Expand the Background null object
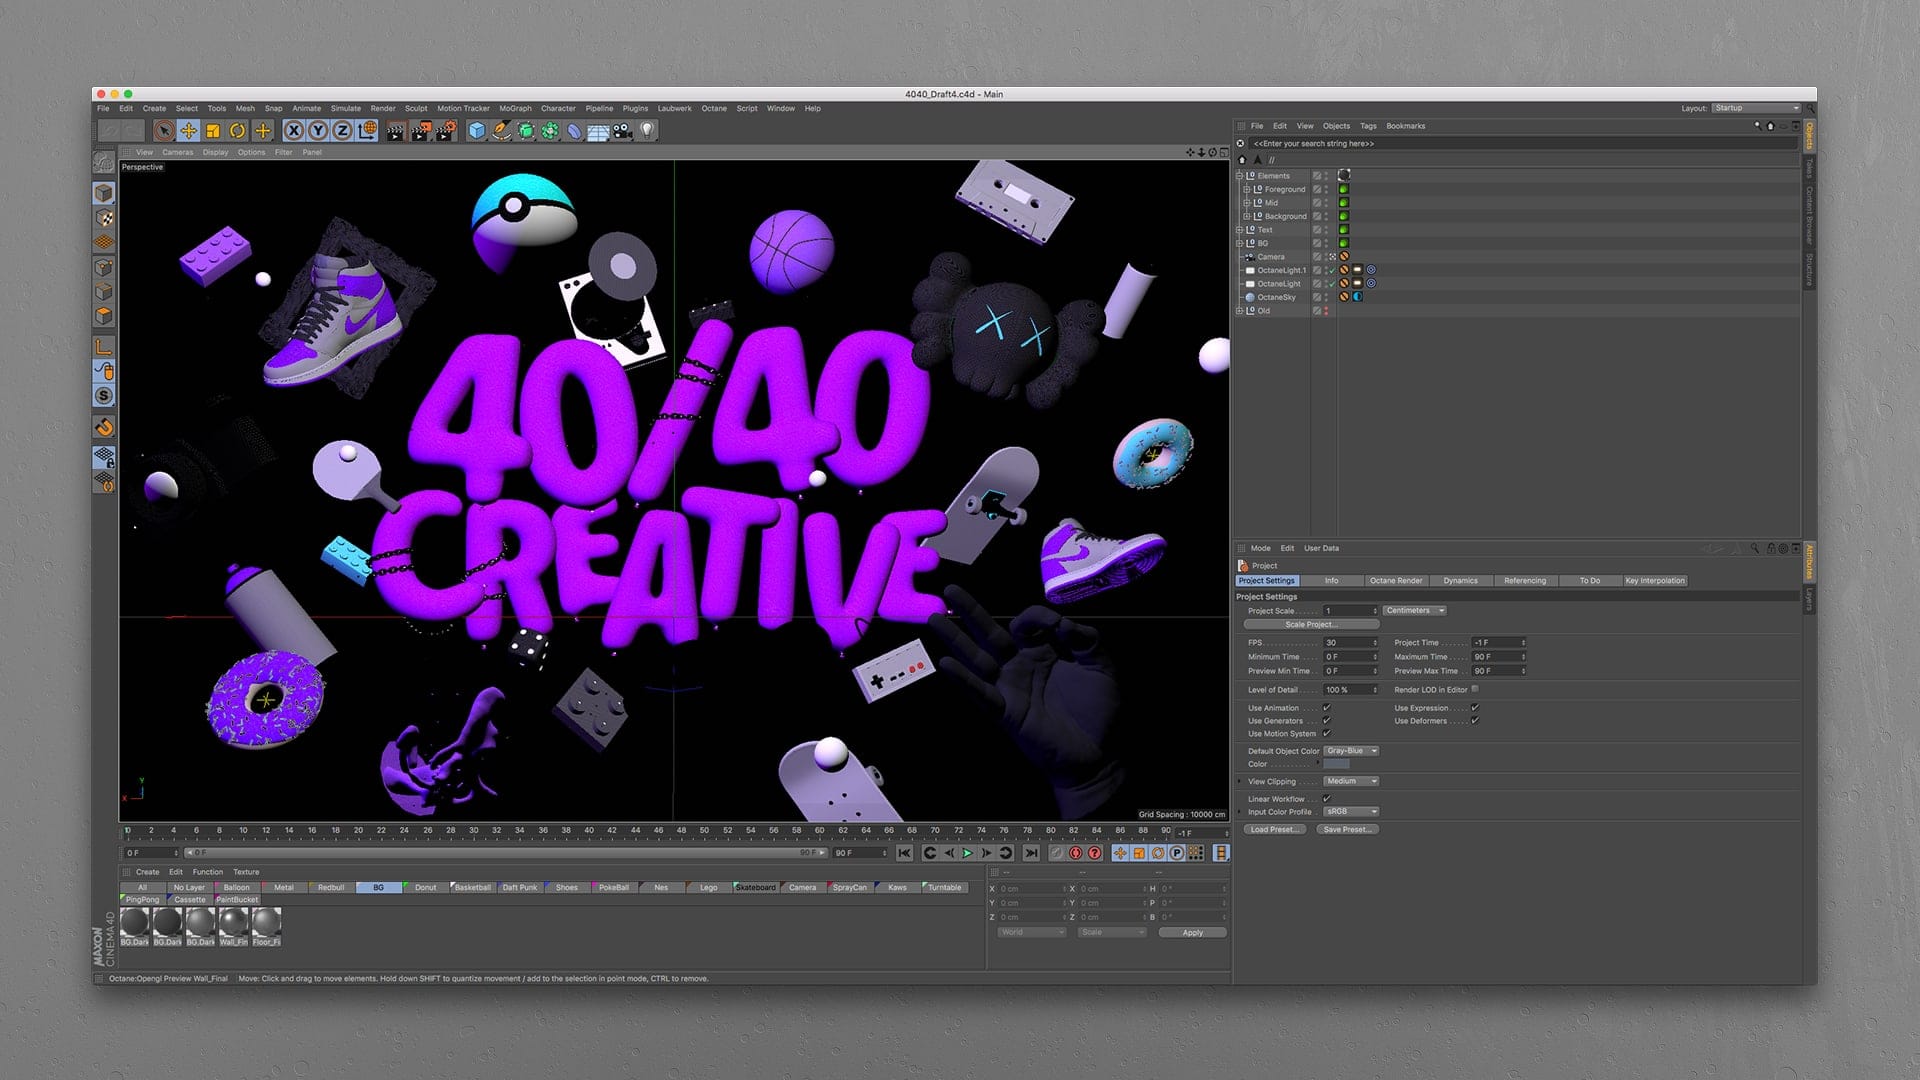 click(x=1246, y=216)
